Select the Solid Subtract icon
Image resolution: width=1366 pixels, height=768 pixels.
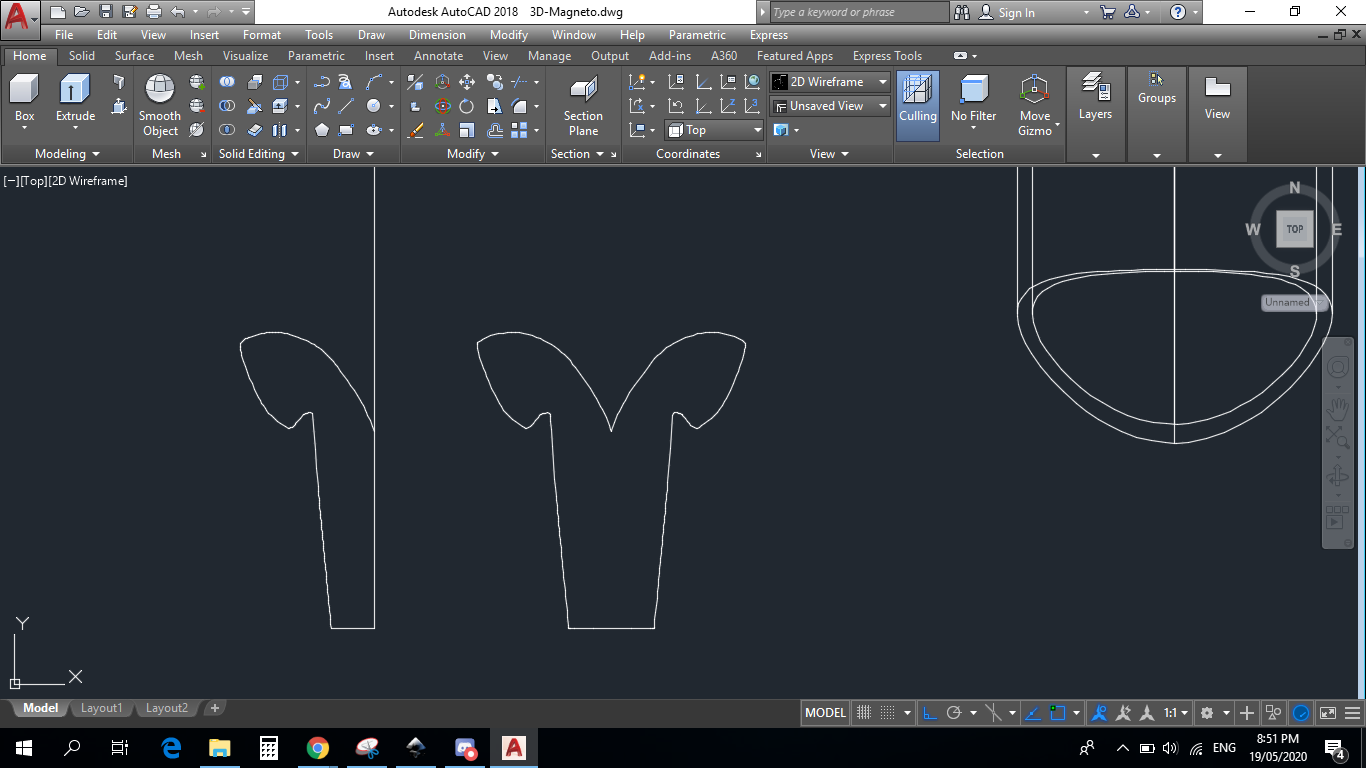[x=228, y=106]
